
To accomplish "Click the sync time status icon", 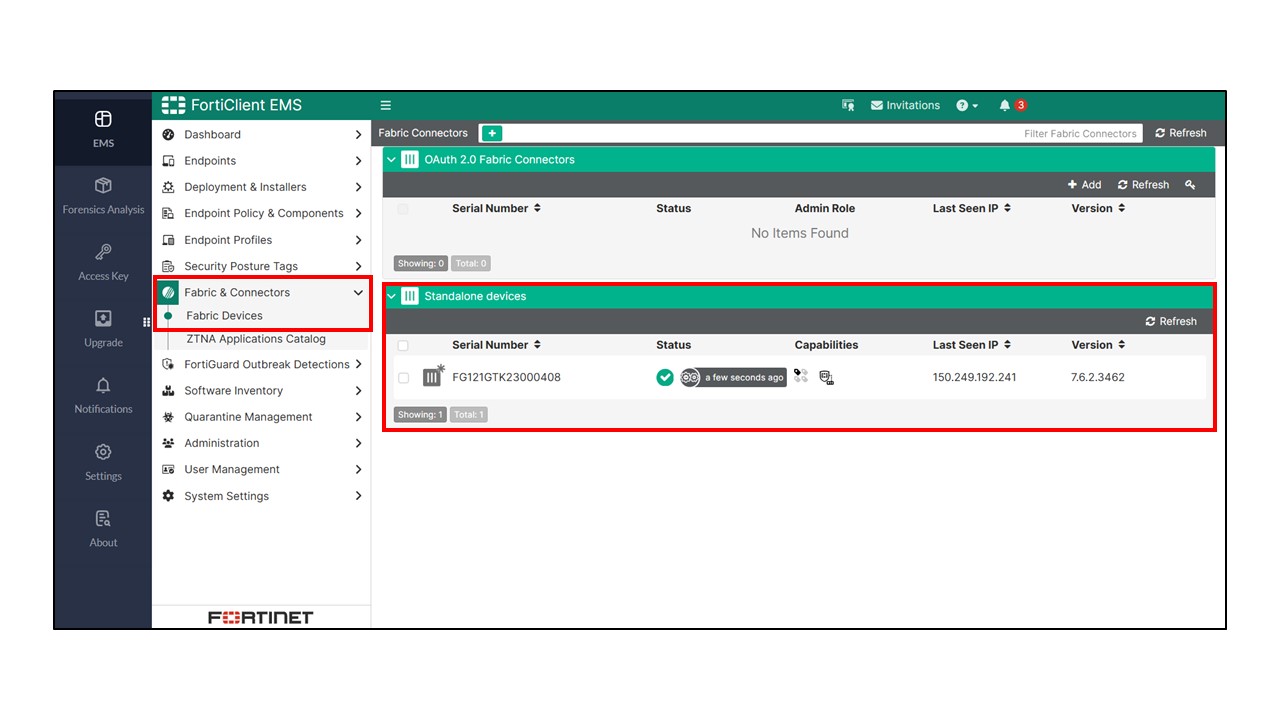I will 690,377.
